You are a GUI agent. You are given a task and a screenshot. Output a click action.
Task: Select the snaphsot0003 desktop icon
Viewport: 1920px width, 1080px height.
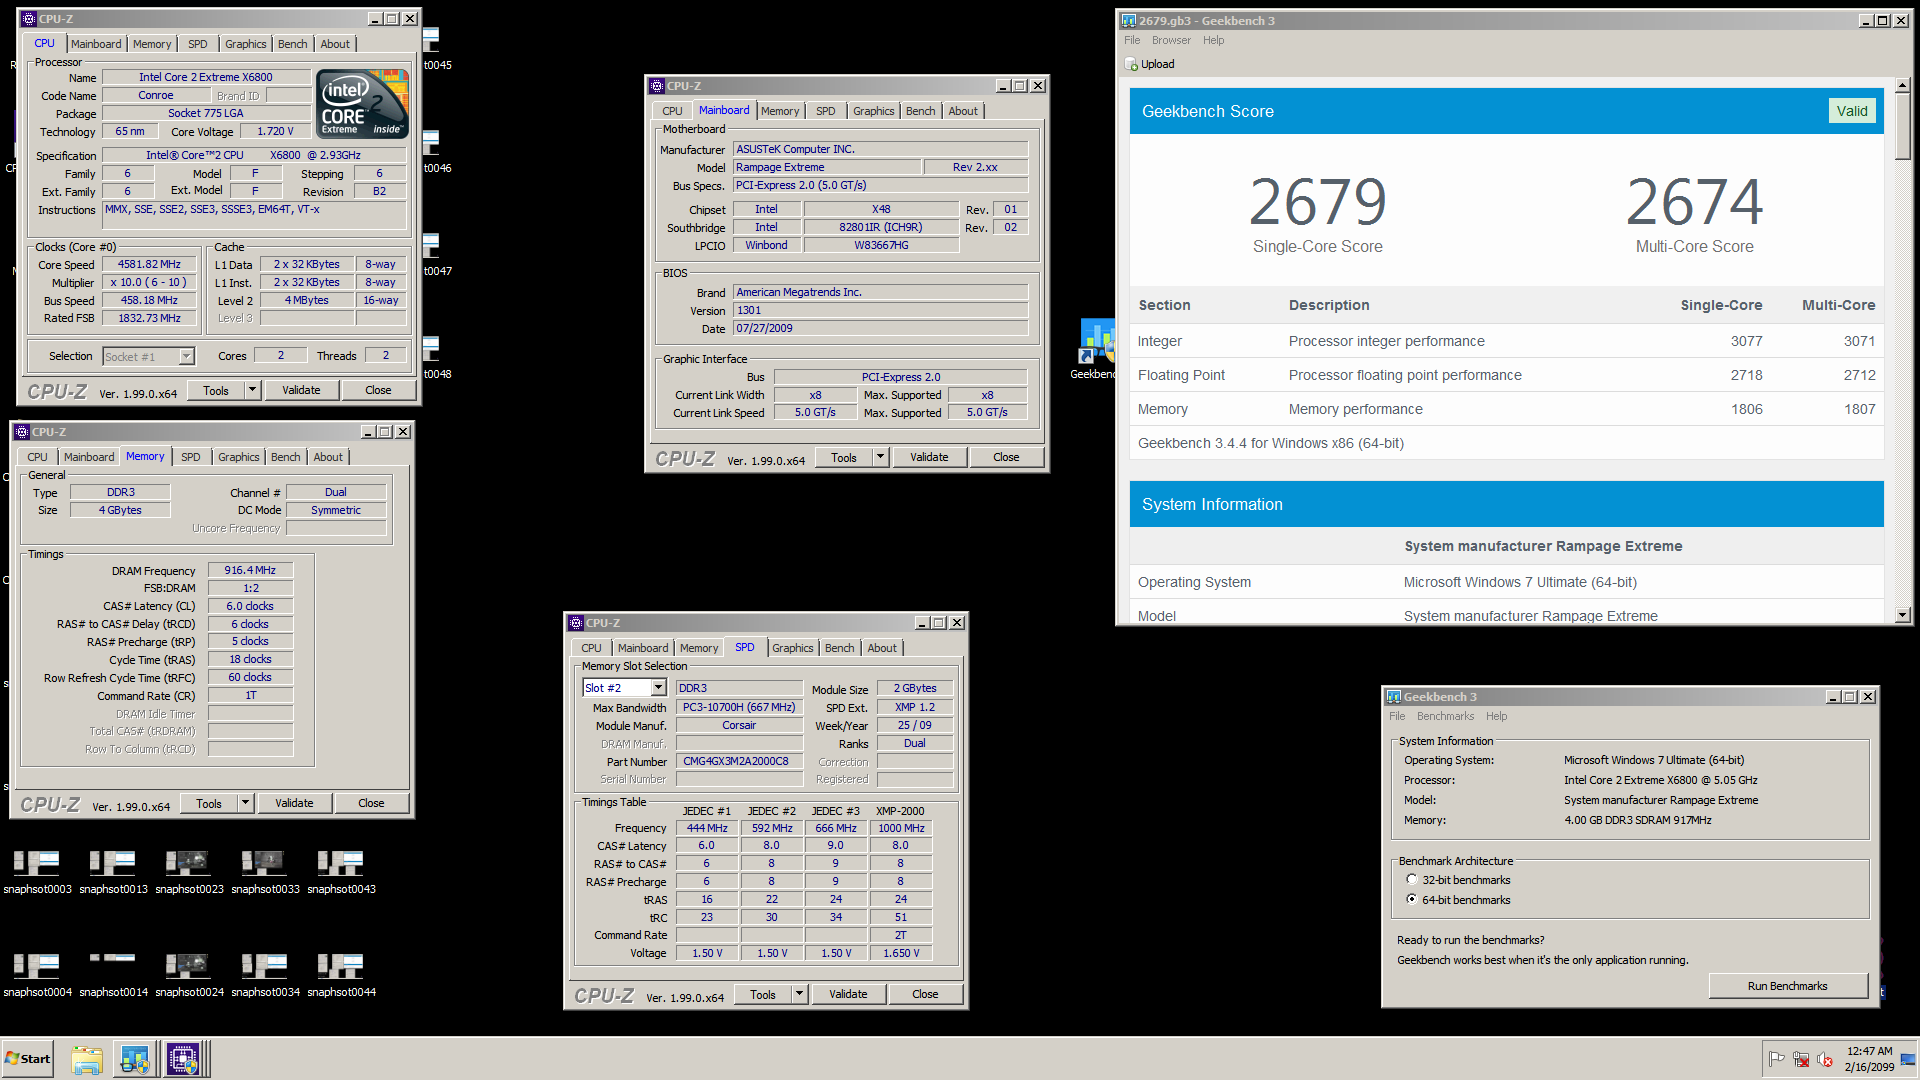click(x=37, y=871)
